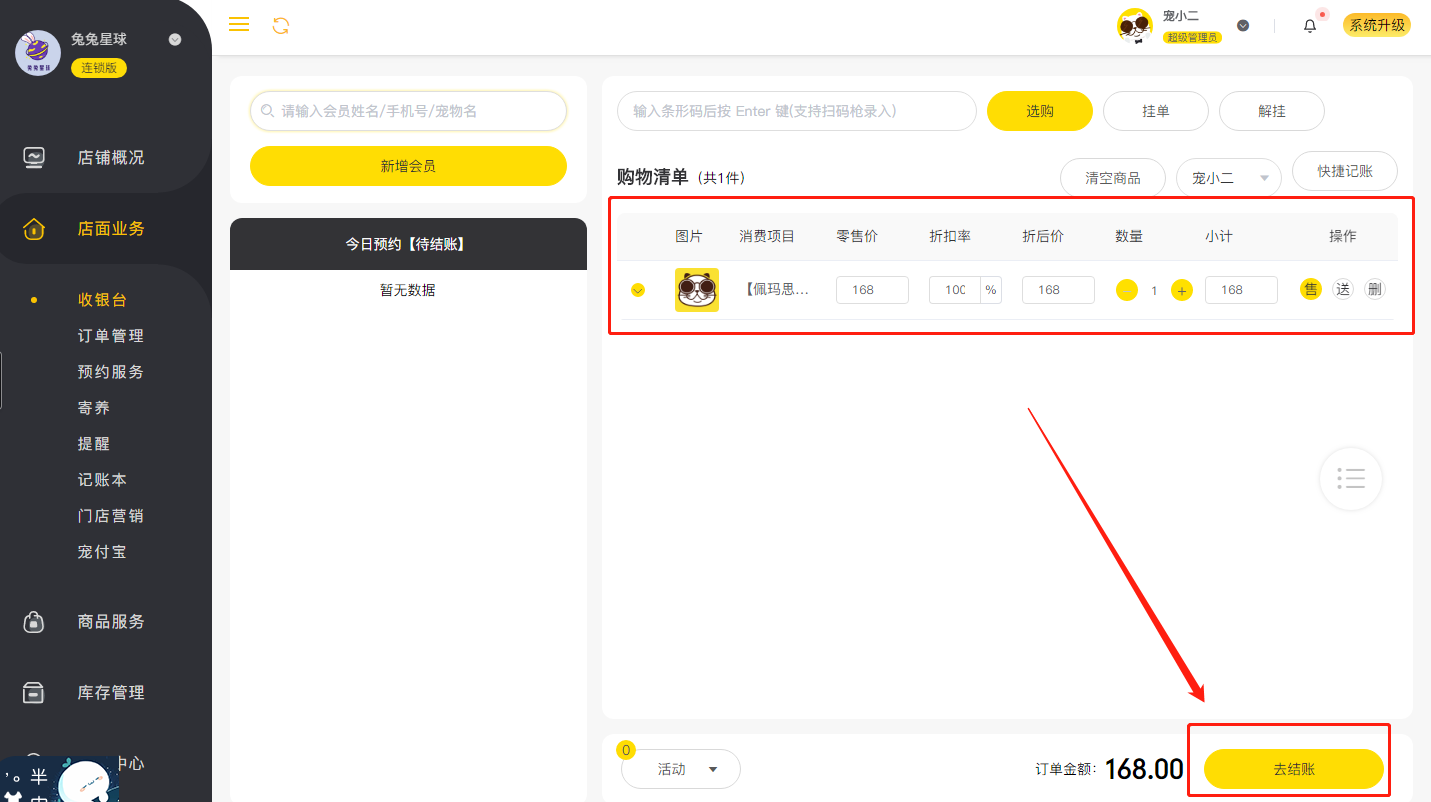Click the 连锁版 badge
1431x802 pixels.
pos(99,68)
